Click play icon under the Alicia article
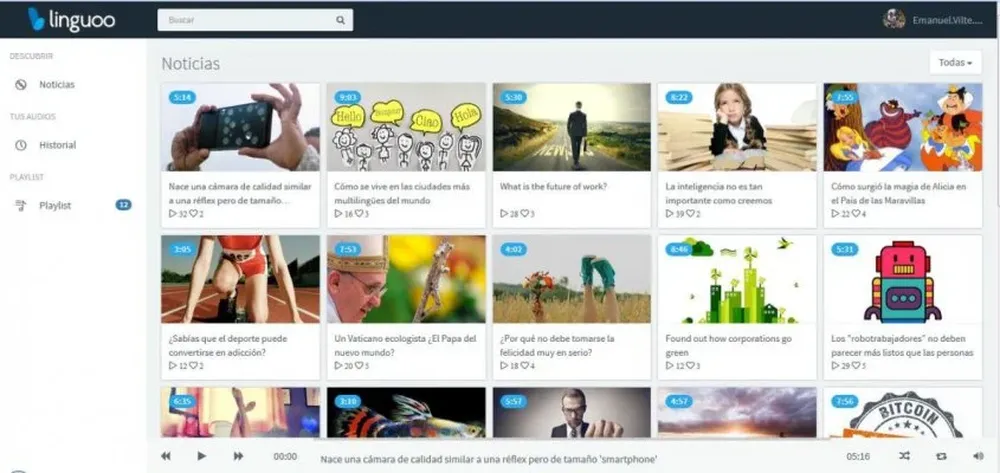Screen dimensions: 1000x473 coord(835,214)
